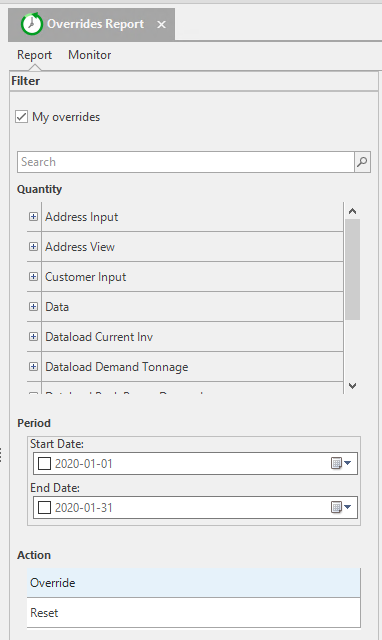Select the Customer Input quantity row
382x640 pixels.
[x=192, y=277]
